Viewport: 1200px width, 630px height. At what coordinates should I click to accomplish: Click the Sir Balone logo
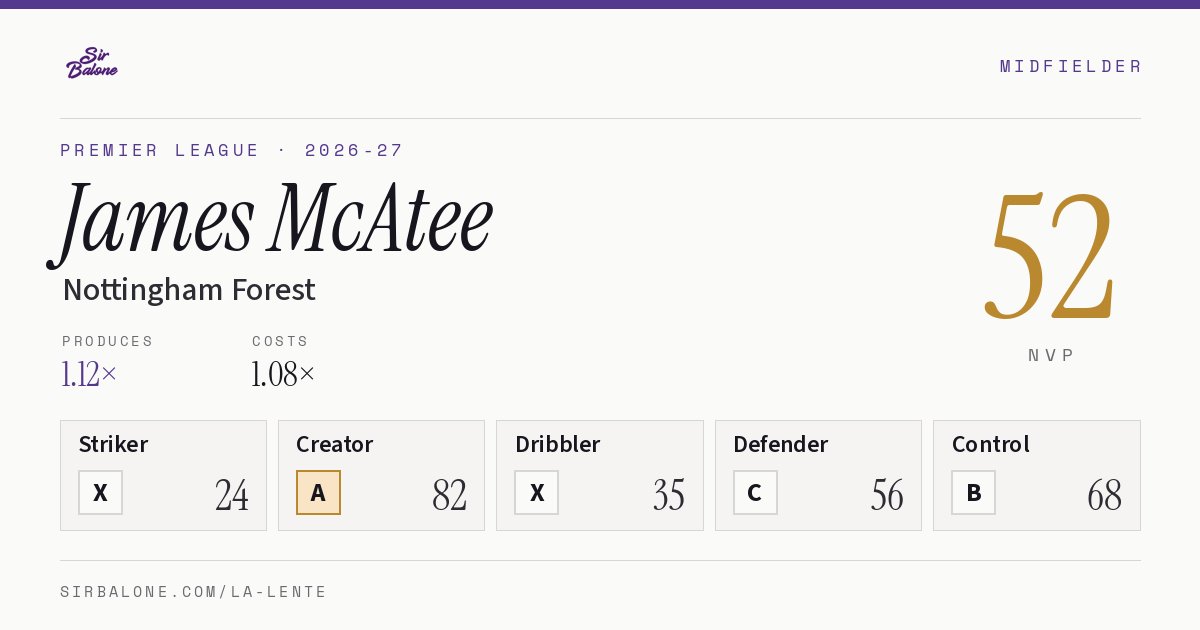[x=92, y=63]
